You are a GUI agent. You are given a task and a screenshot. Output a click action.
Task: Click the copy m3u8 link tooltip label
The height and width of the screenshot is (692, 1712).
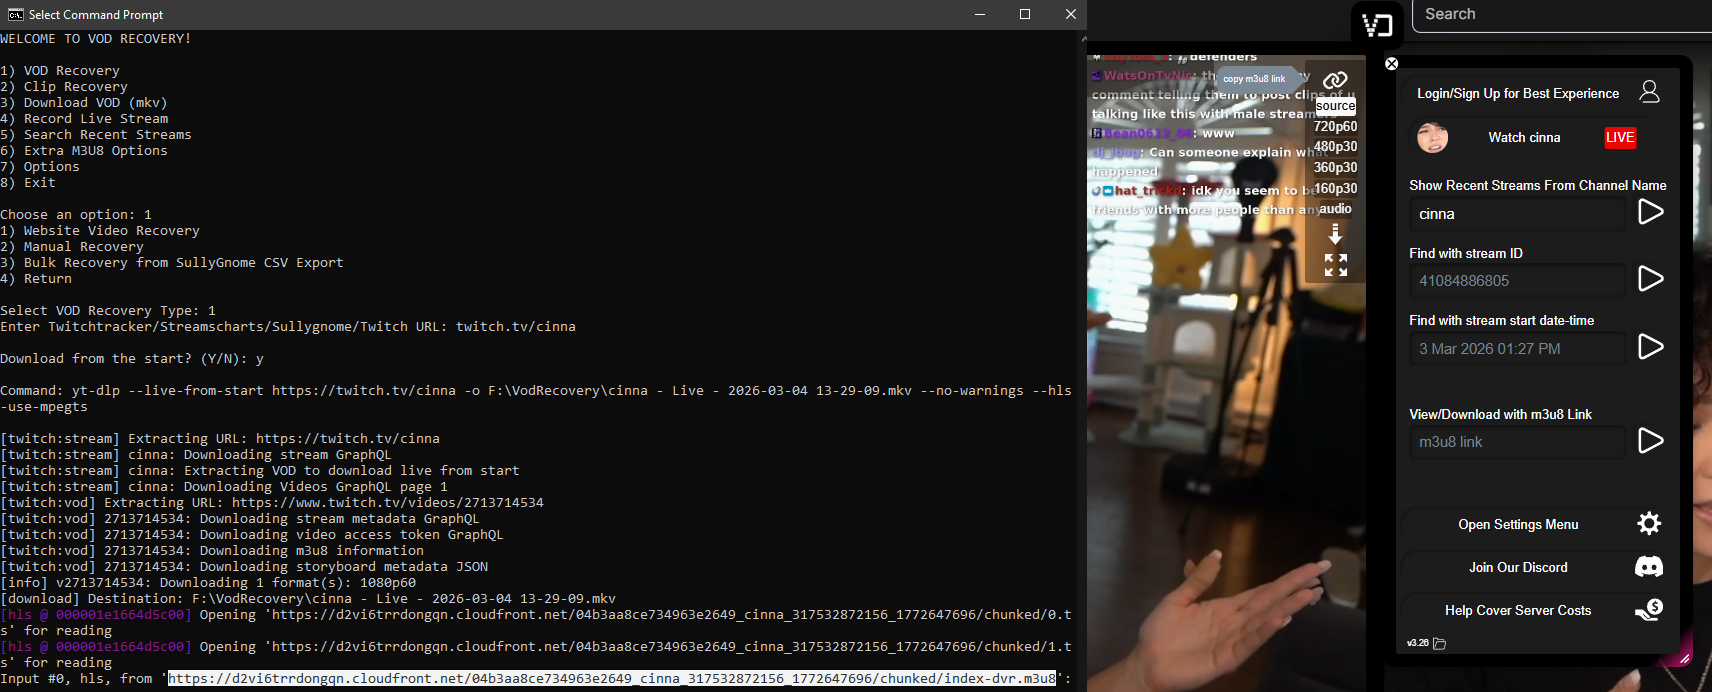[1254, 79]
